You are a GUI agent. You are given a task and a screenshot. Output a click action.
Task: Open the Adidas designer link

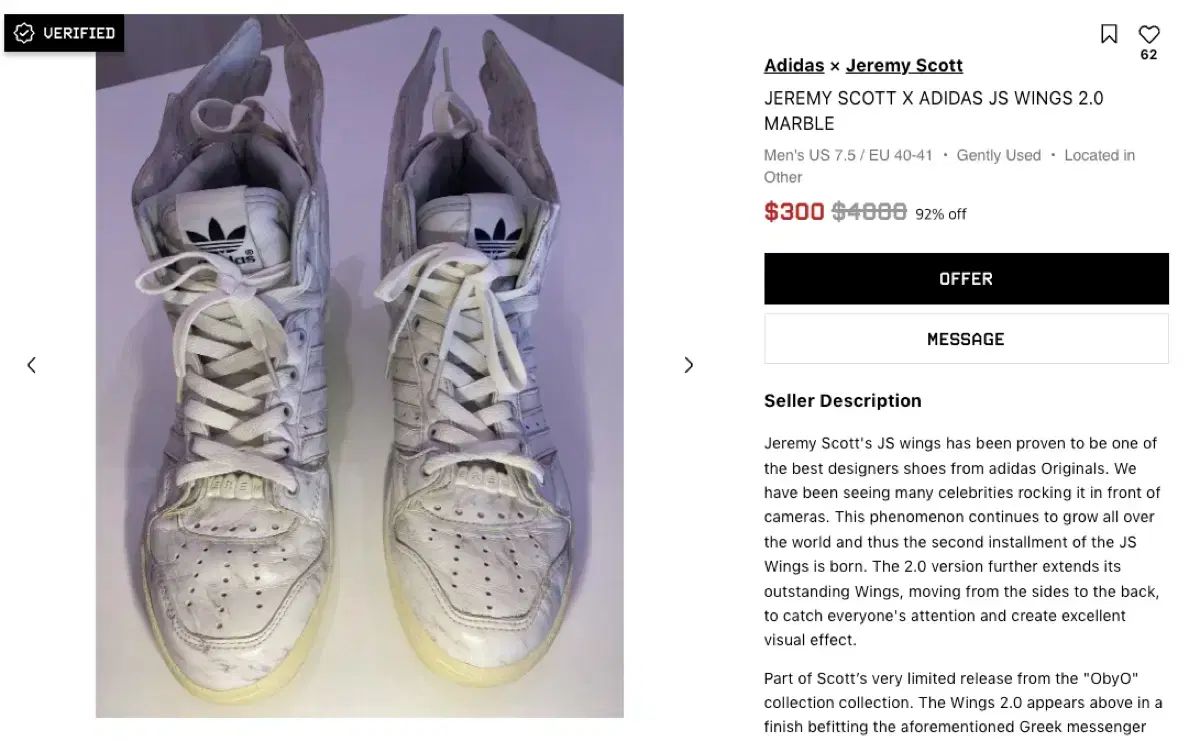[x=794, y=66]
